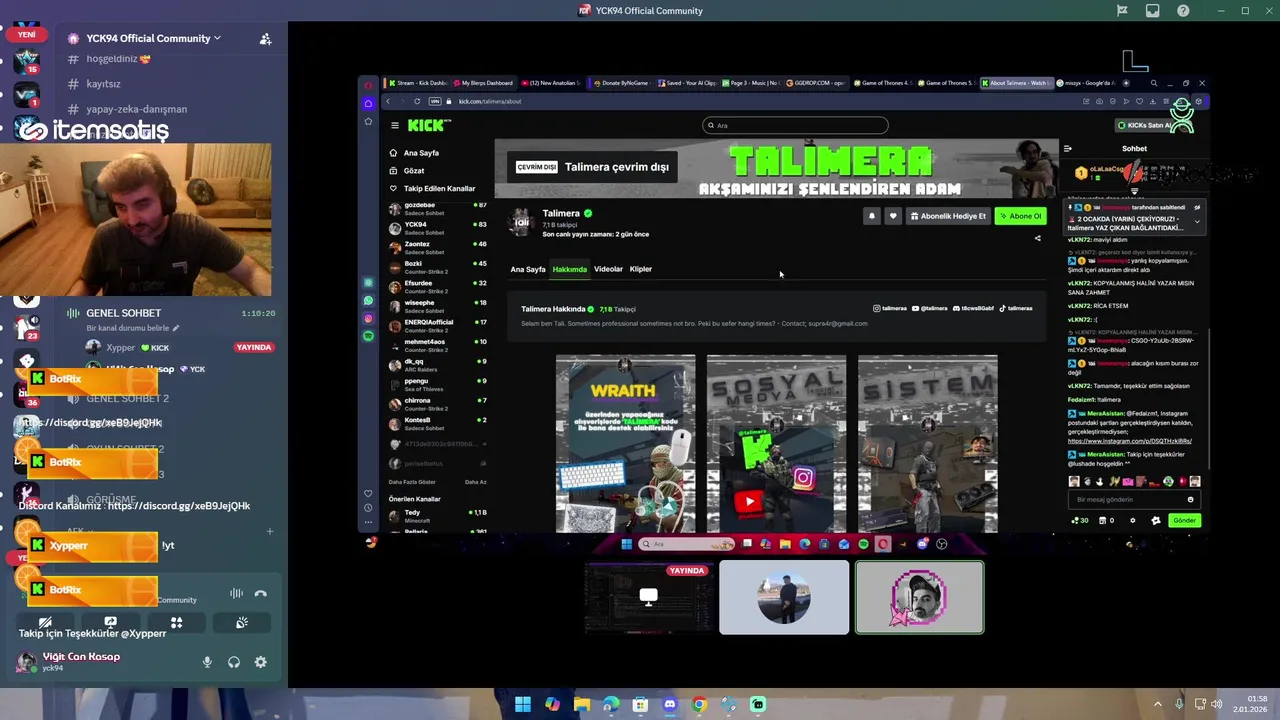The image size is (1280, 720).
Task: Open the Zaontez followed channel
Action: pos(438,247)
